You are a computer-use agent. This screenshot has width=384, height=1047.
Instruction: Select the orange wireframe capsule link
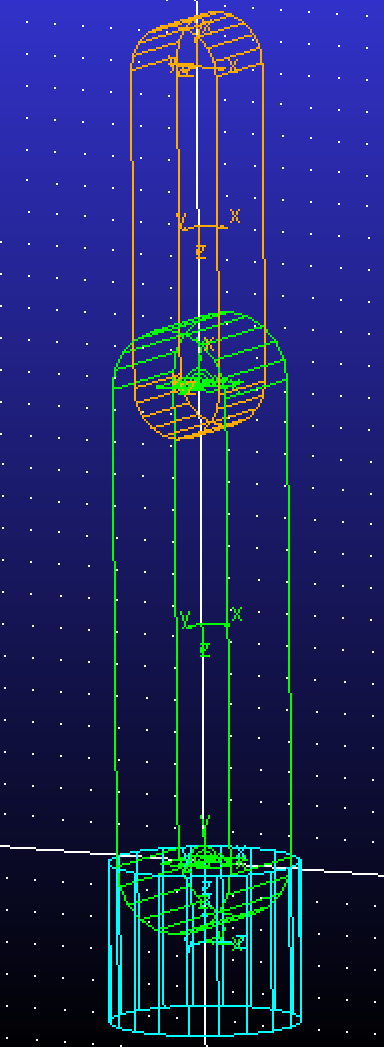[x=198, y=225]
